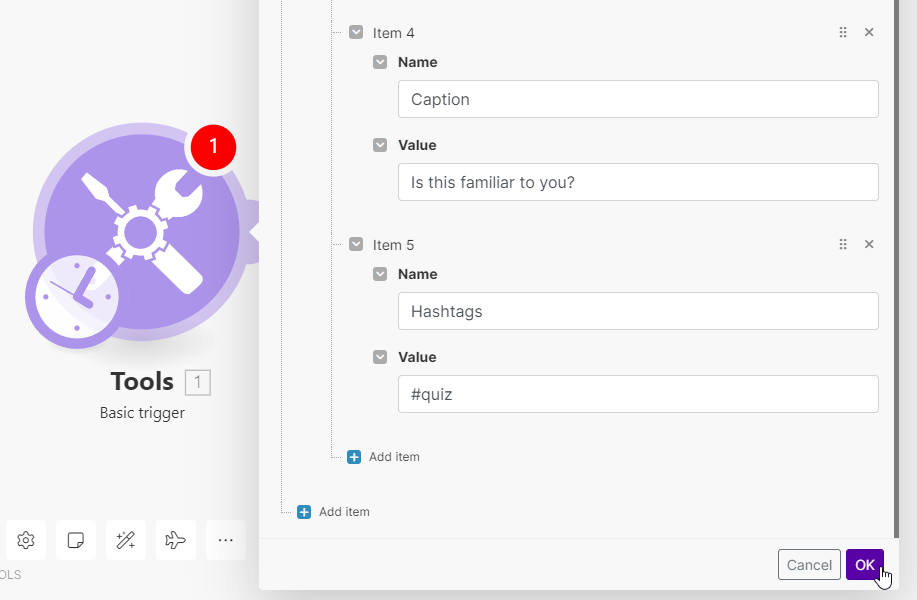
Task: Click the drag handle for Item 4
Action: 843,33
